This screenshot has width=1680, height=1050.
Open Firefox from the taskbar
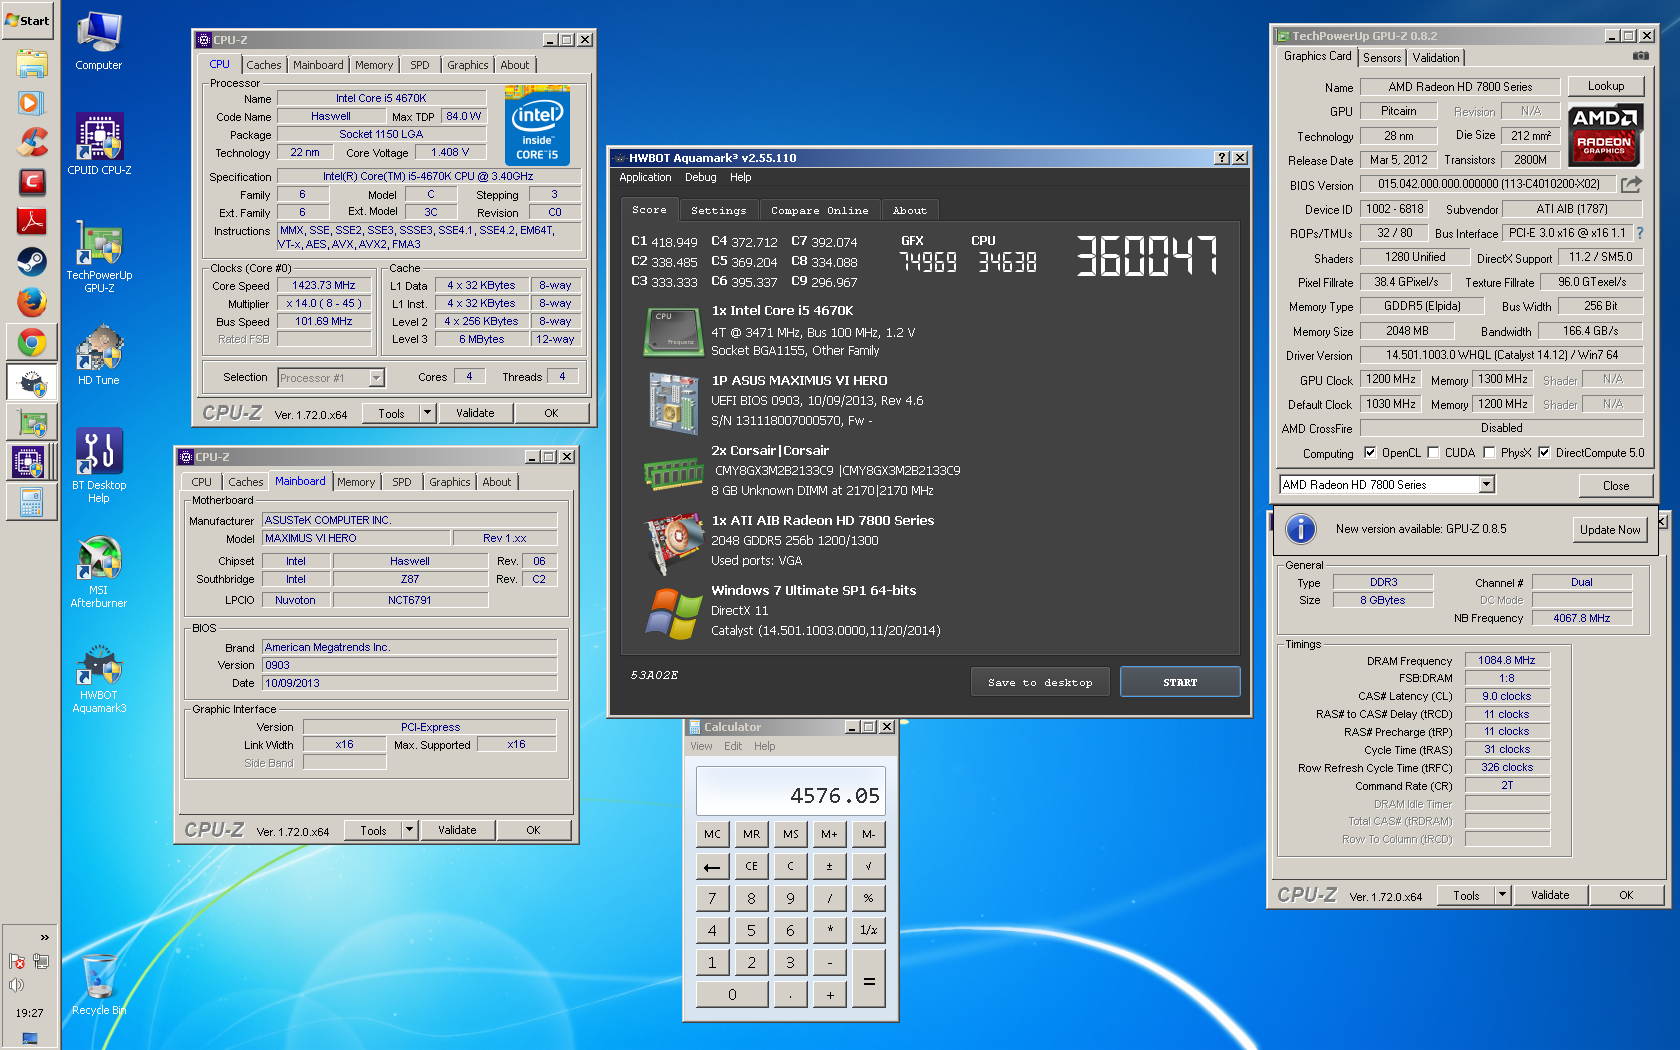coord(31,302)
